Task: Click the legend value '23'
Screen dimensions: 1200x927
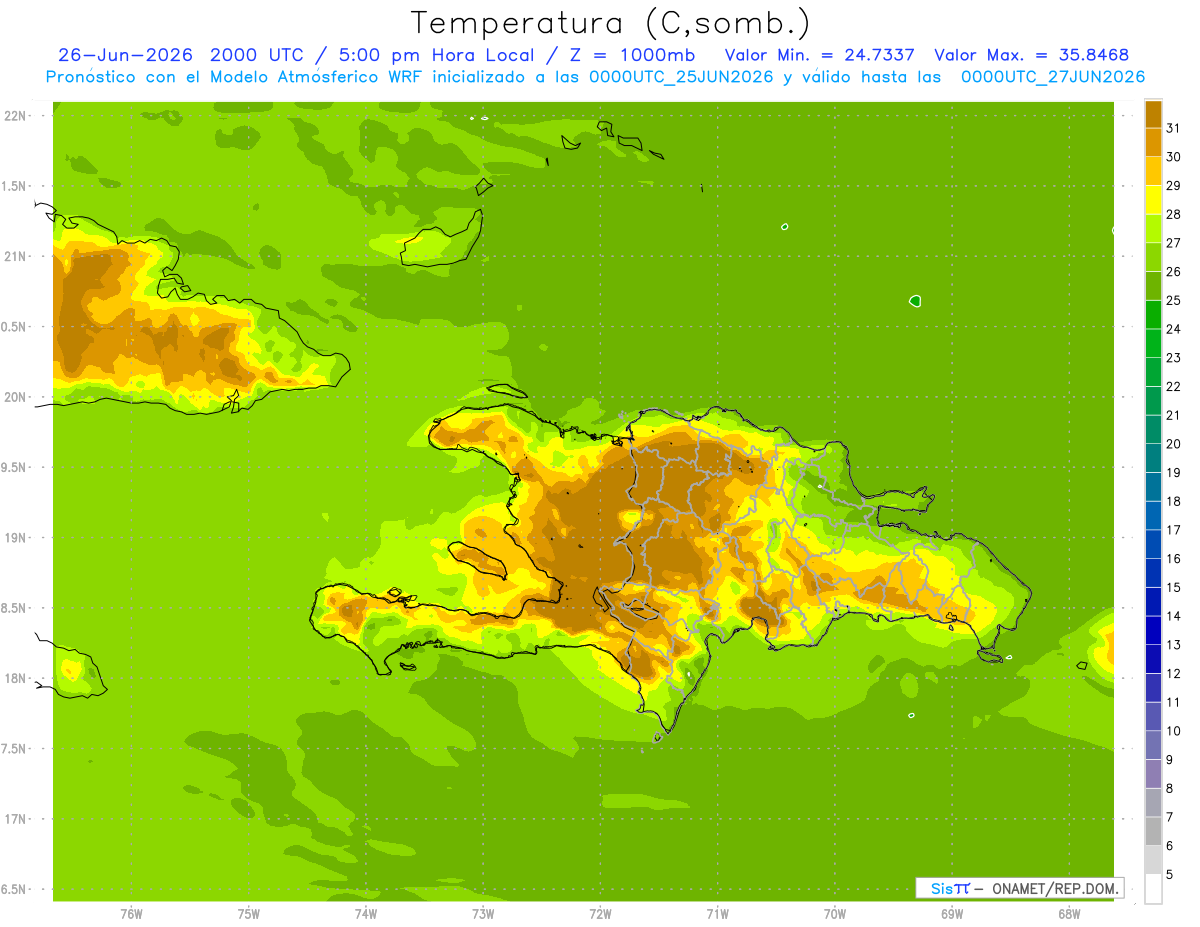Action: [x=1174, y=358]
